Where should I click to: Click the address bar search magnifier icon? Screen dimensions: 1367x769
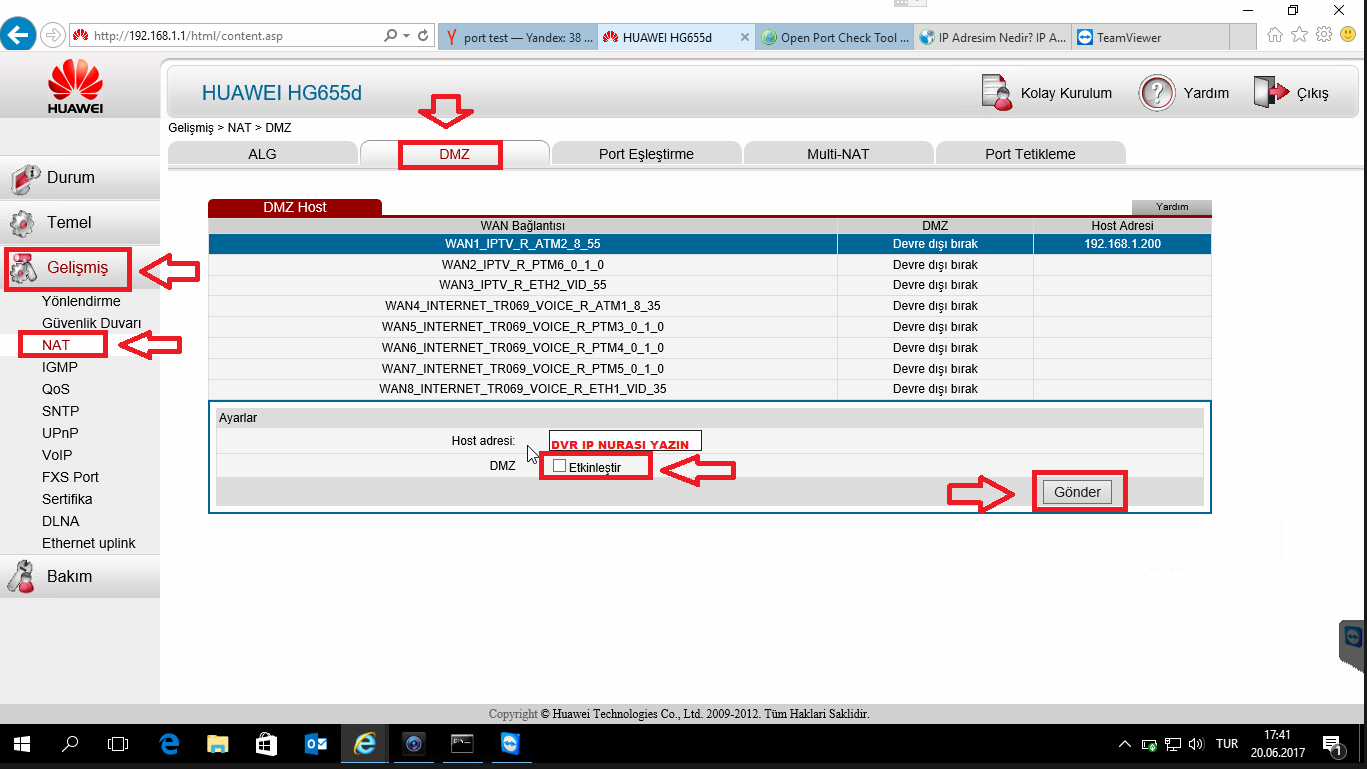click(391, 35)
